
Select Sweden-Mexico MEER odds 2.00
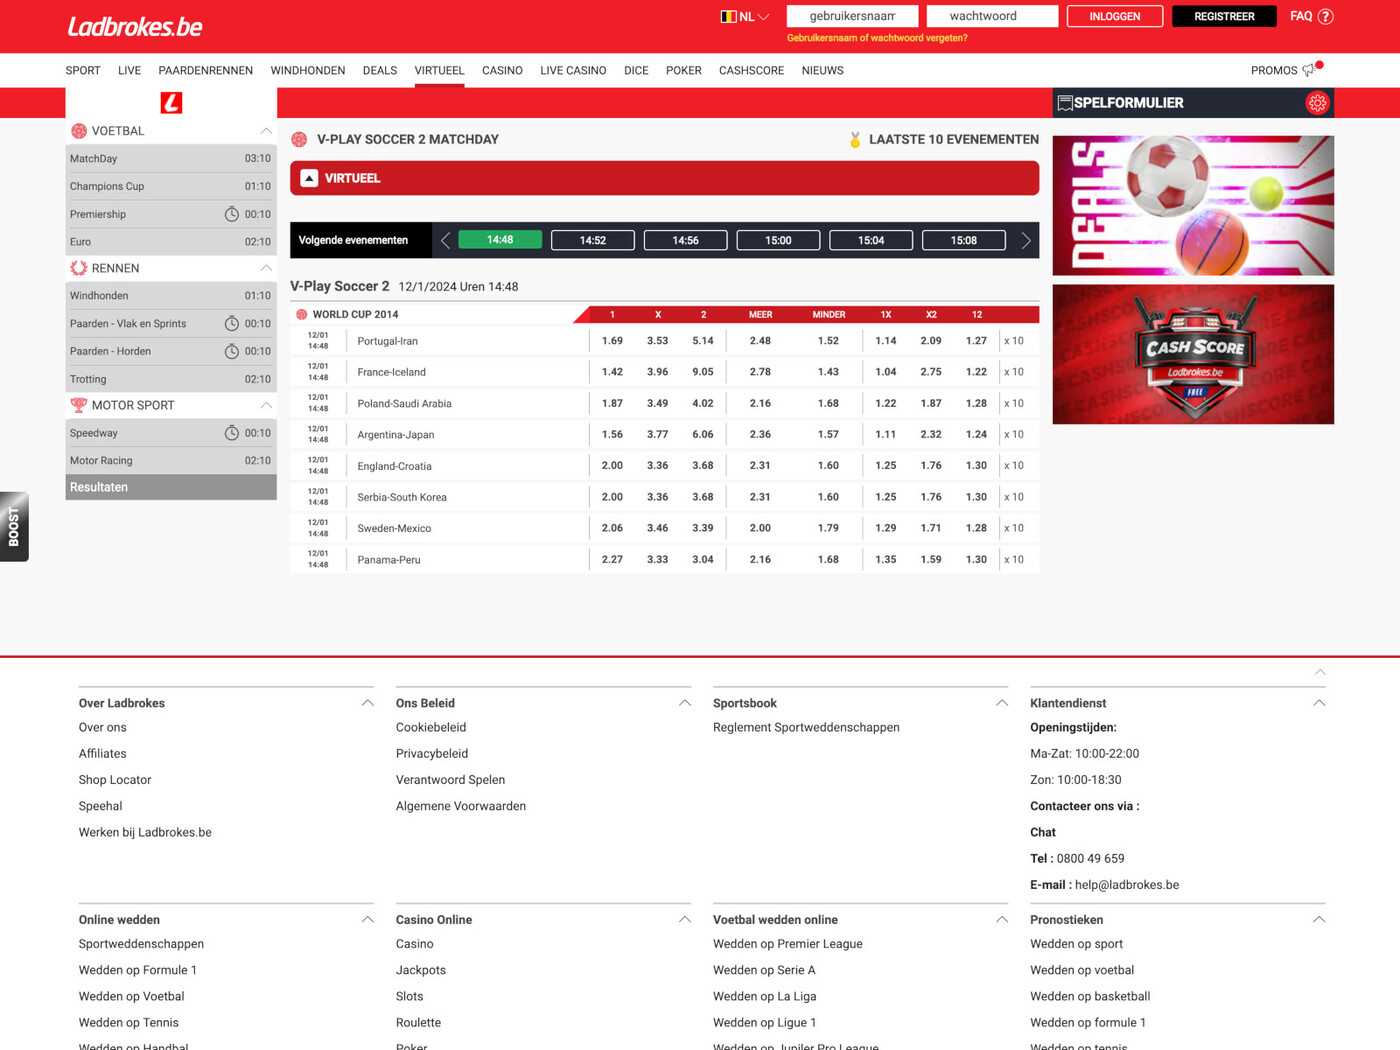(x=761, y=528)
